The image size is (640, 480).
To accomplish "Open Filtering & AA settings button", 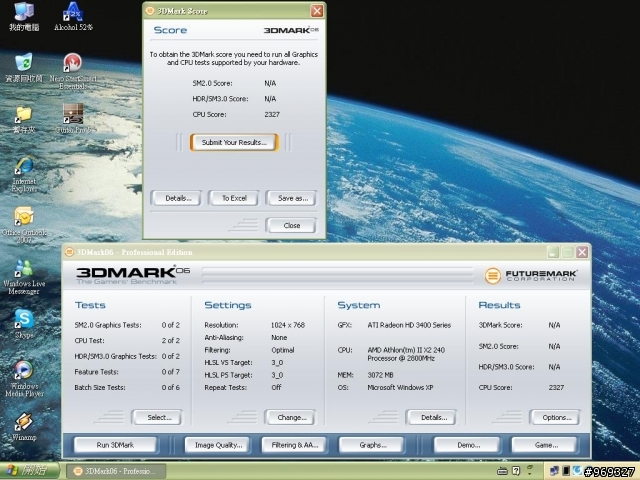I will tap(294, 445).
